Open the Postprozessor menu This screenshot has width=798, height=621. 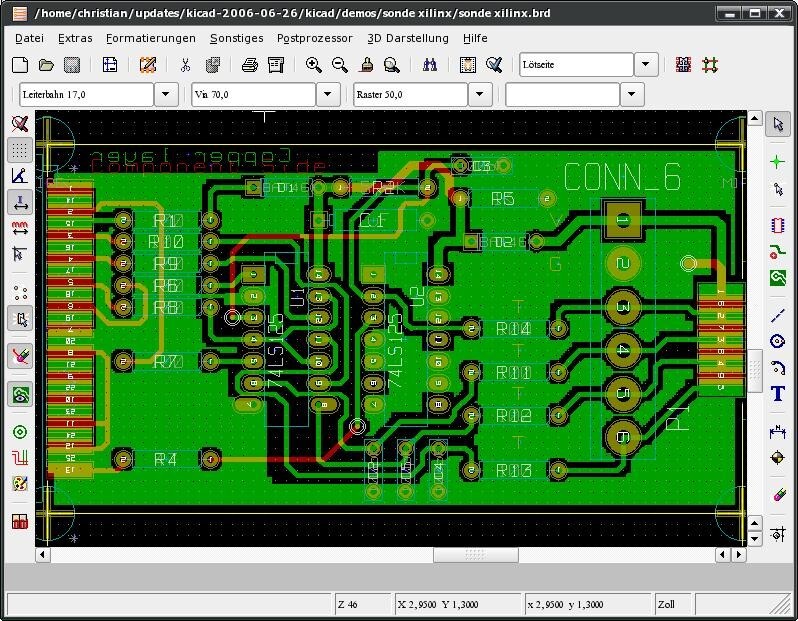[x=315, y=38]
